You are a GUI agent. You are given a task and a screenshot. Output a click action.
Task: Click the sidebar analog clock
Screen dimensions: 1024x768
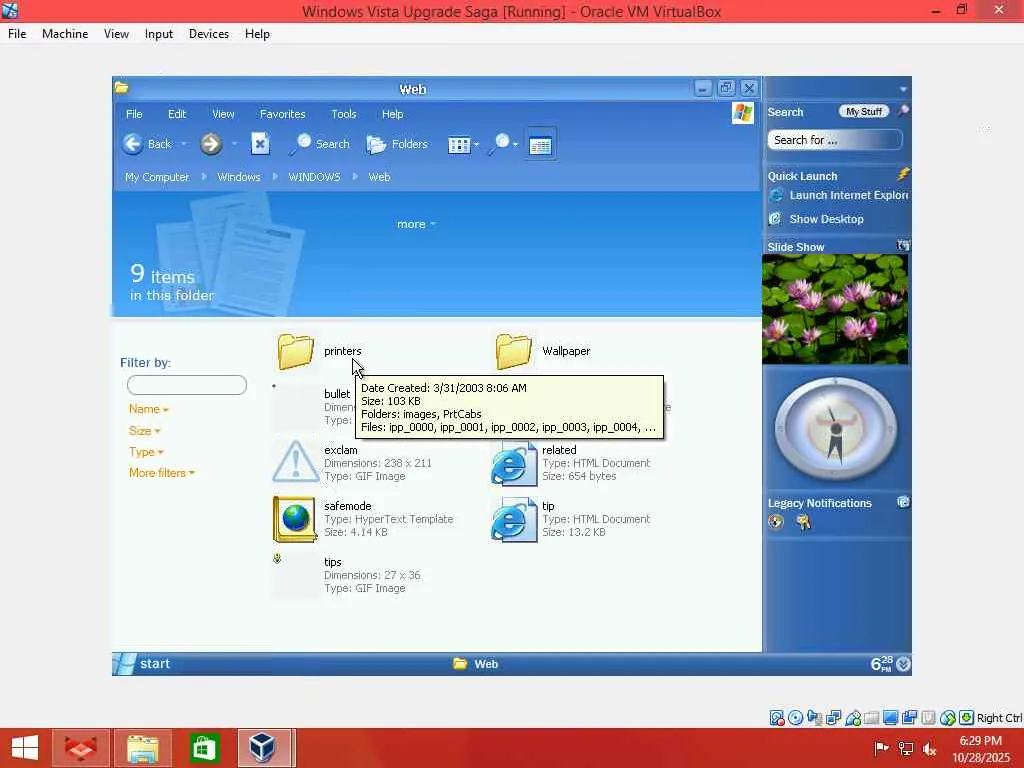point(835,428)
